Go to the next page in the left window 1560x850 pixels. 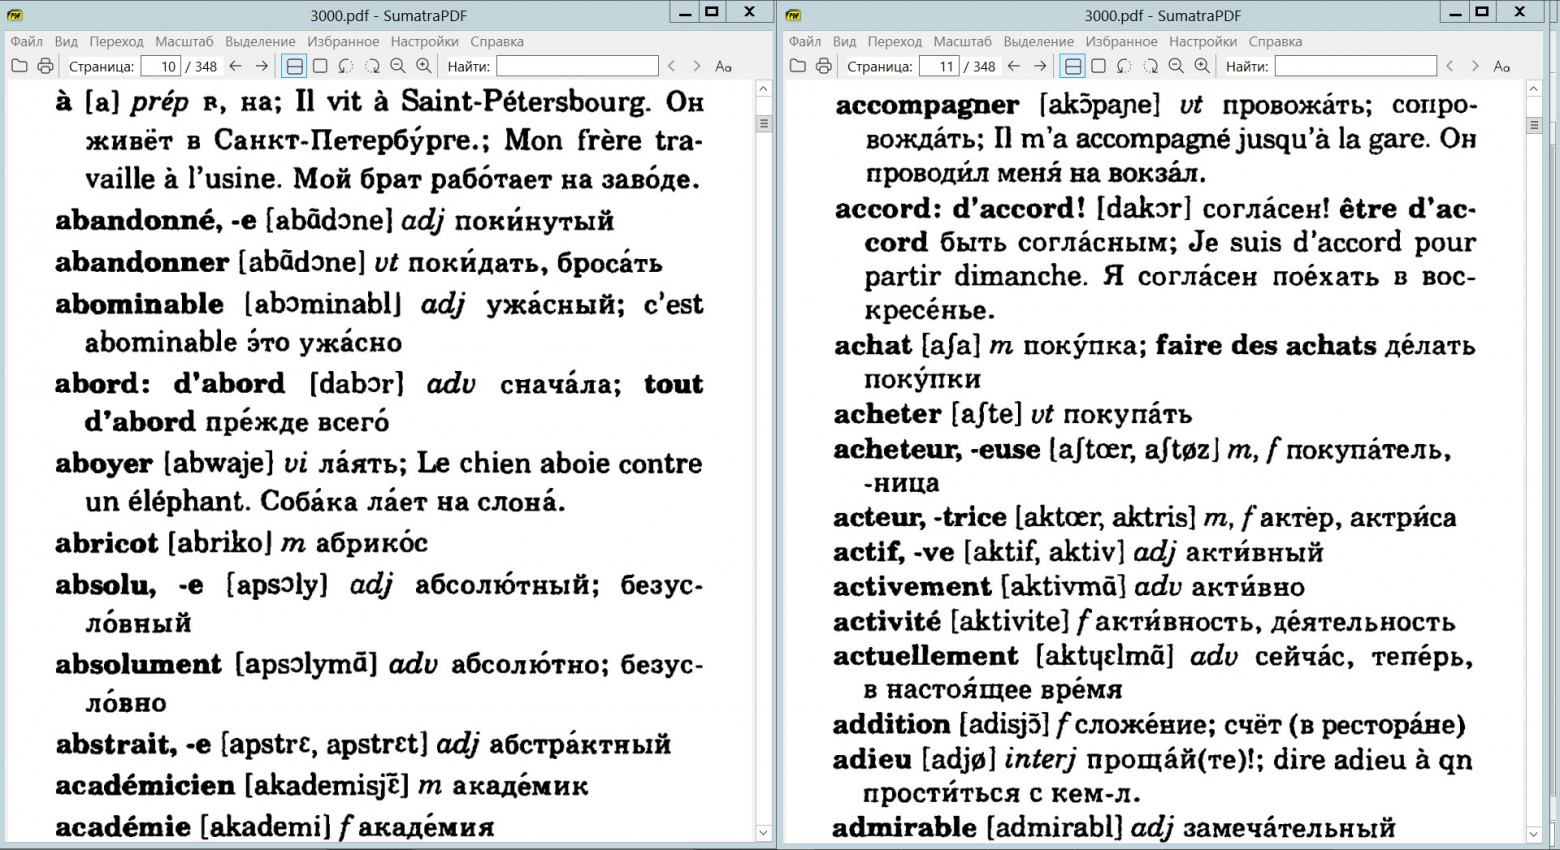point(262,66)
